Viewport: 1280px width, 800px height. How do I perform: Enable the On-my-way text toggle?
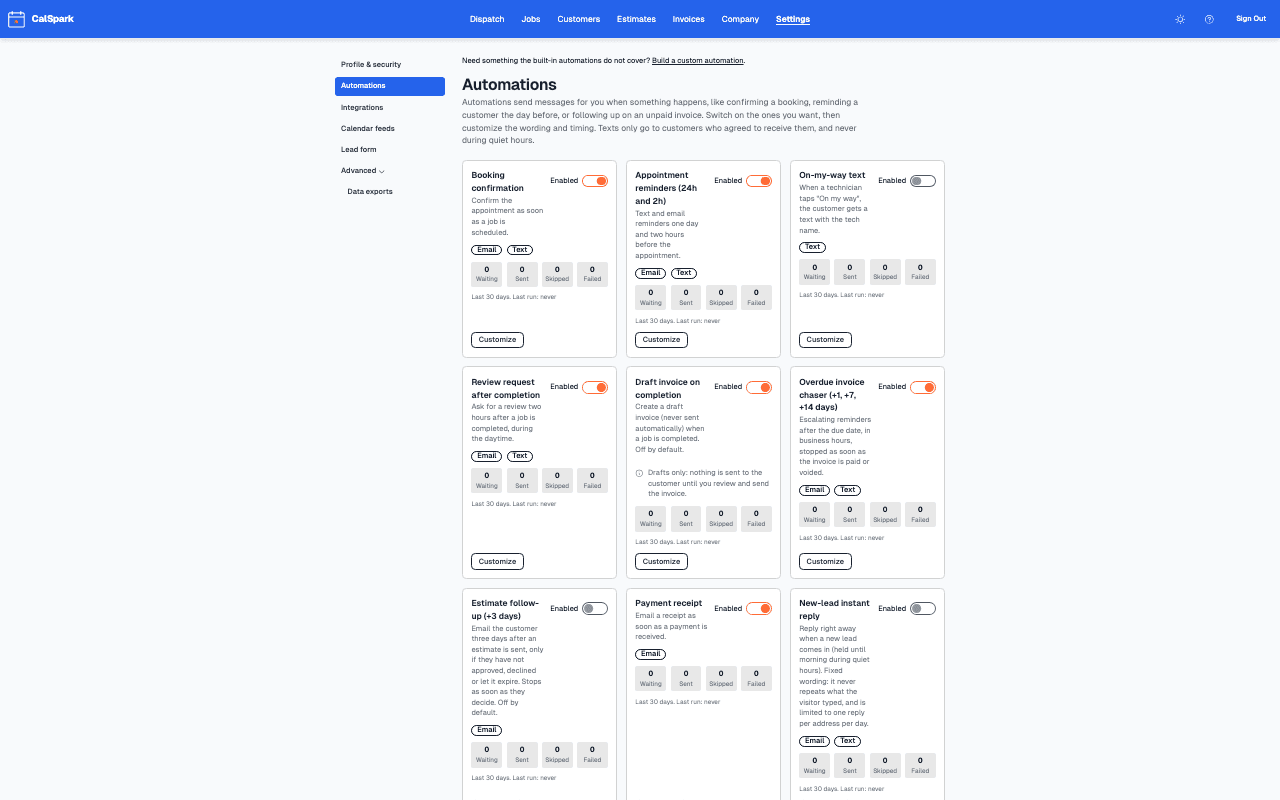pyautogui.click(x=923, y=181)
